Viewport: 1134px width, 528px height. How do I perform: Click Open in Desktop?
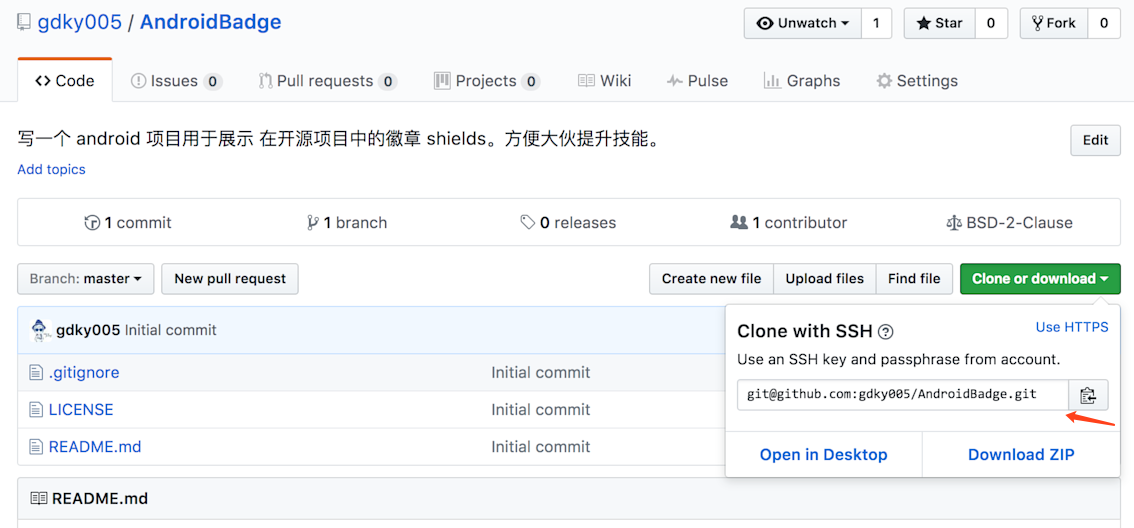click(823, 455)
